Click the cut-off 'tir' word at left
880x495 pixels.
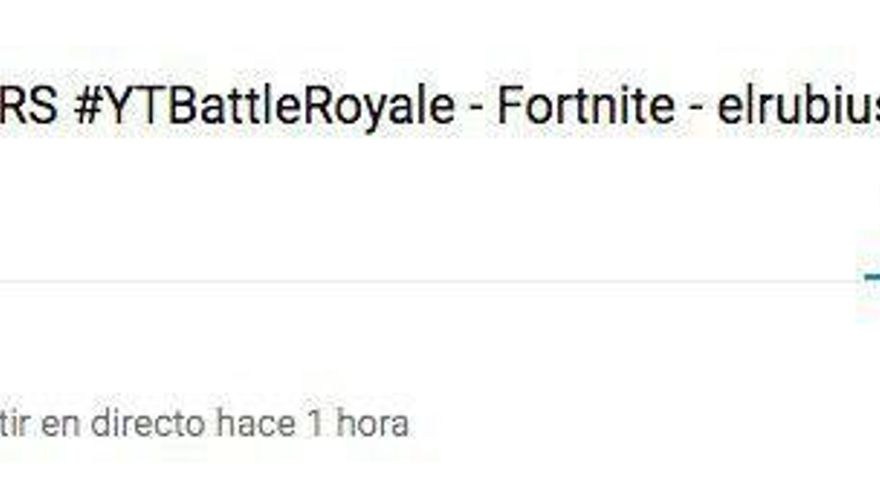[x=14, y=423]
